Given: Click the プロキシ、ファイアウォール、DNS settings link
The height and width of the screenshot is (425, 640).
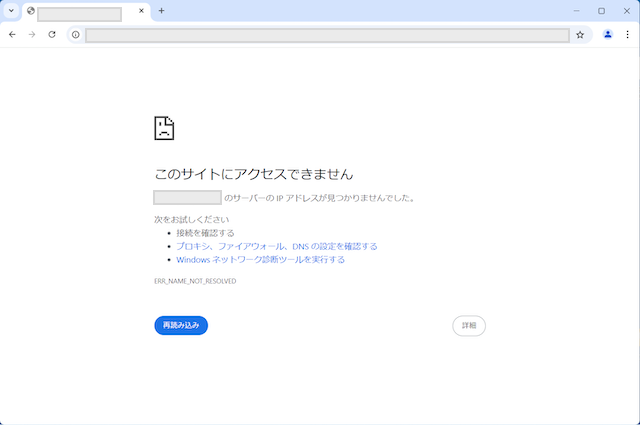Looking at the screenshot, I should click(x=277, y=246).
